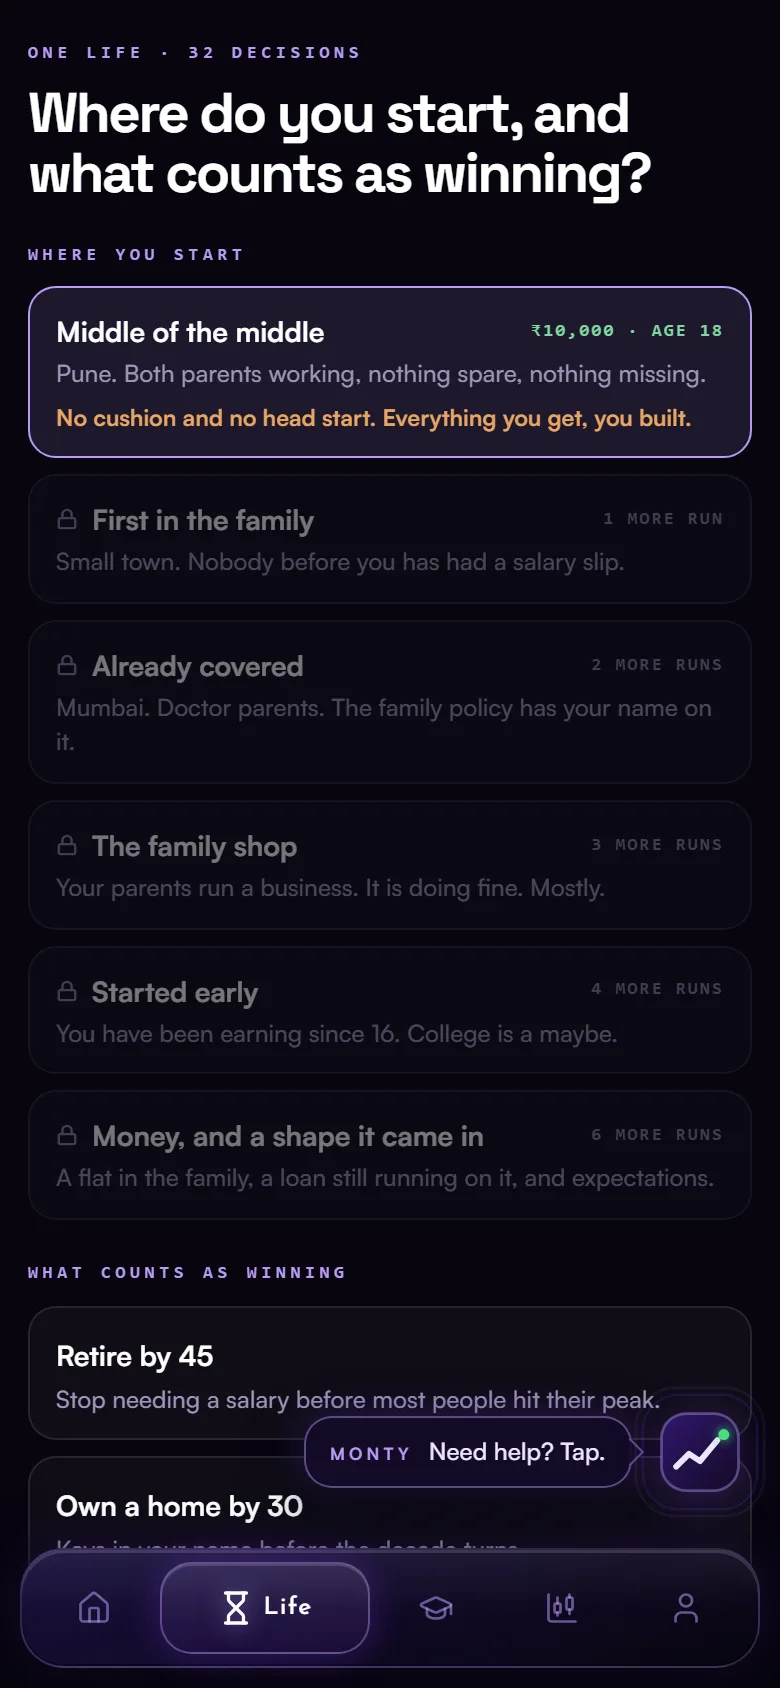The image size is (780, 1688).
Task: Click the 3 MORE RUNS label
Action: (x=657, y=845)
